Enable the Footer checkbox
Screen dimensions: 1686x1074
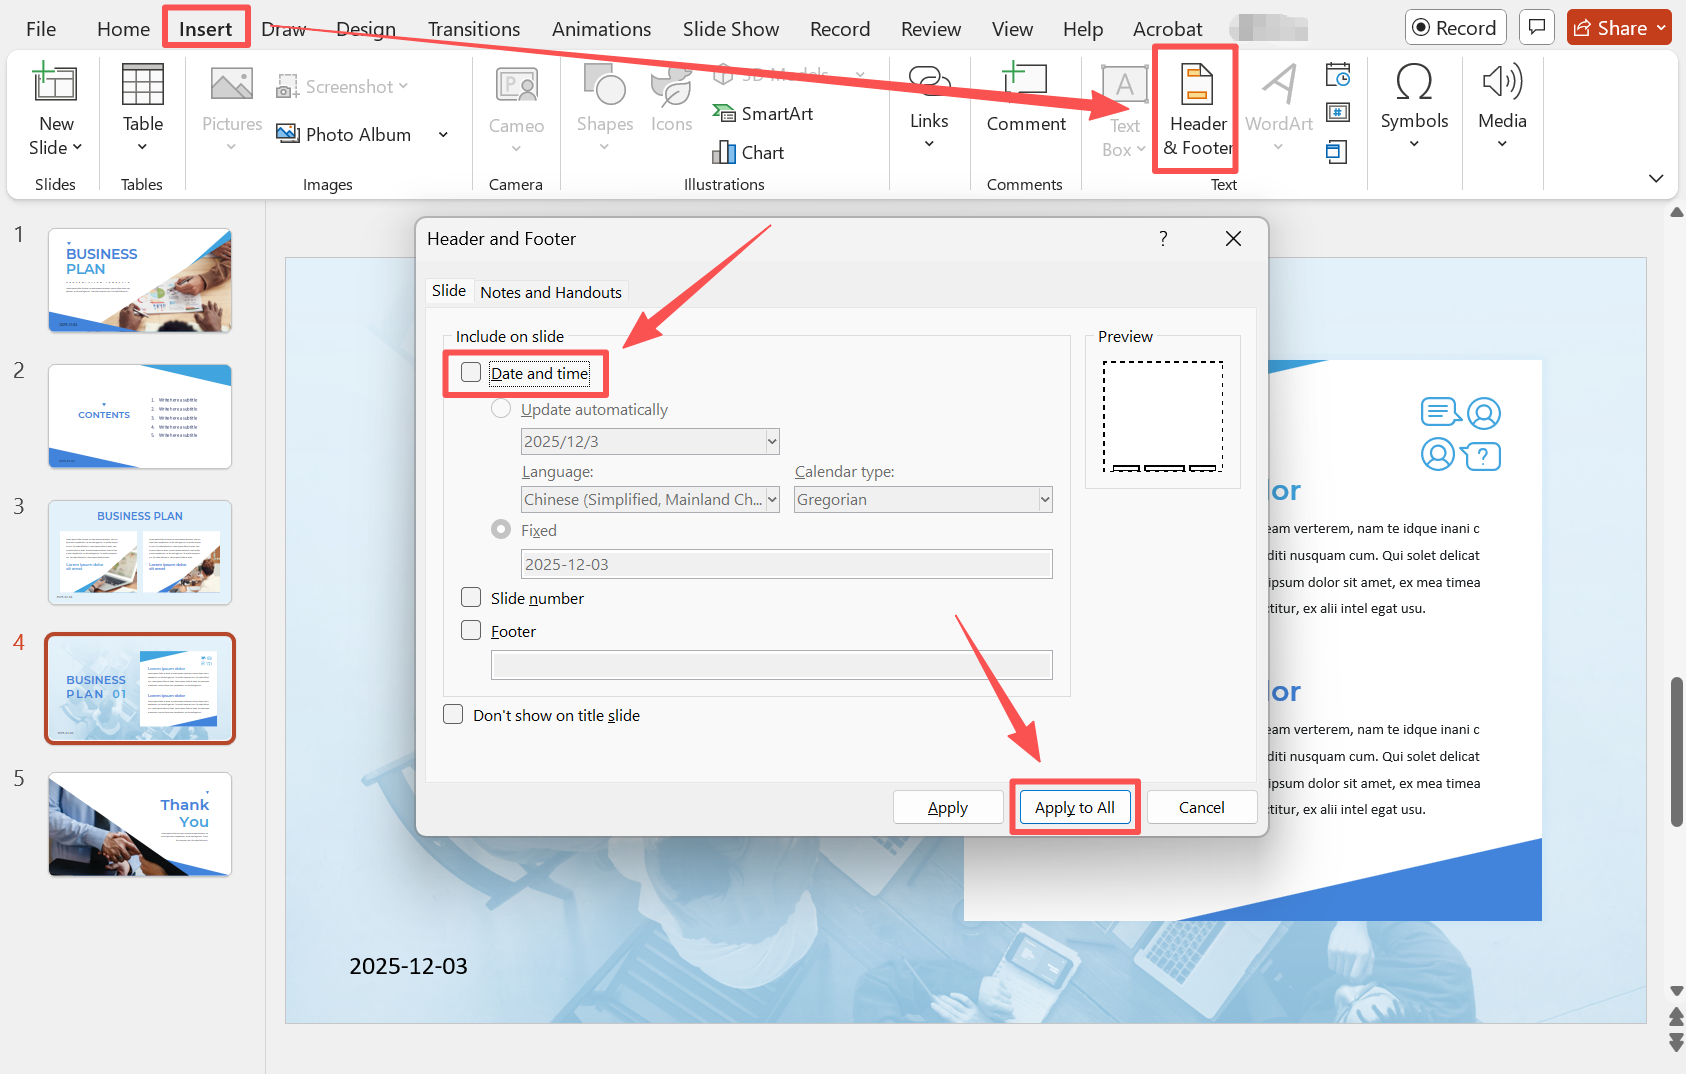coord(471,630)
